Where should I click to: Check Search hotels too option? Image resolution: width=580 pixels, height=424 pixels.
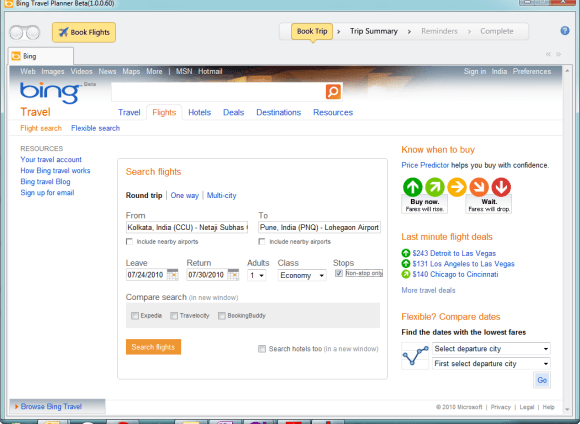click(x=262, y=349)
